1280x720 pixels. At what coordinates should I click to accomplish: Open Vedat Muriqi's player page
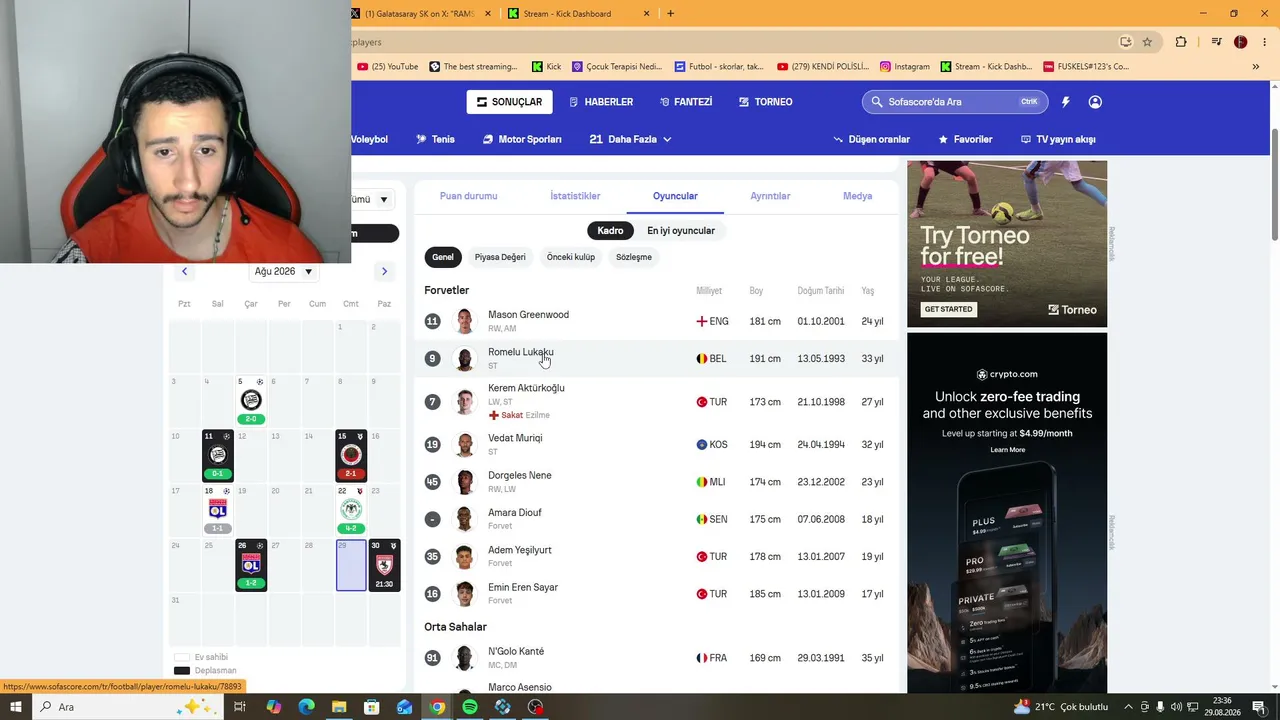point(515,438)
